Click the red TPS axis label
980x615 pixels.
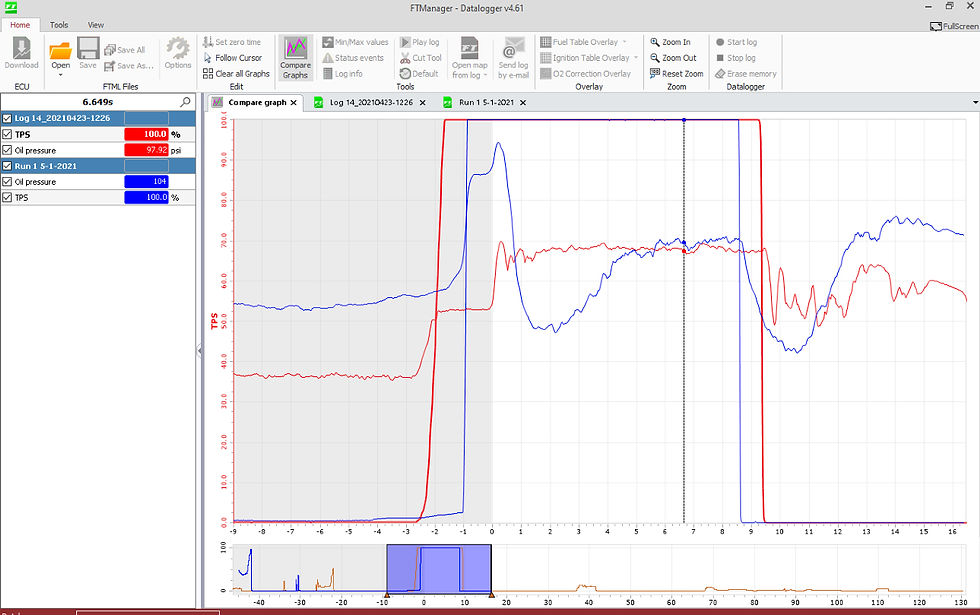pos(214,321)
